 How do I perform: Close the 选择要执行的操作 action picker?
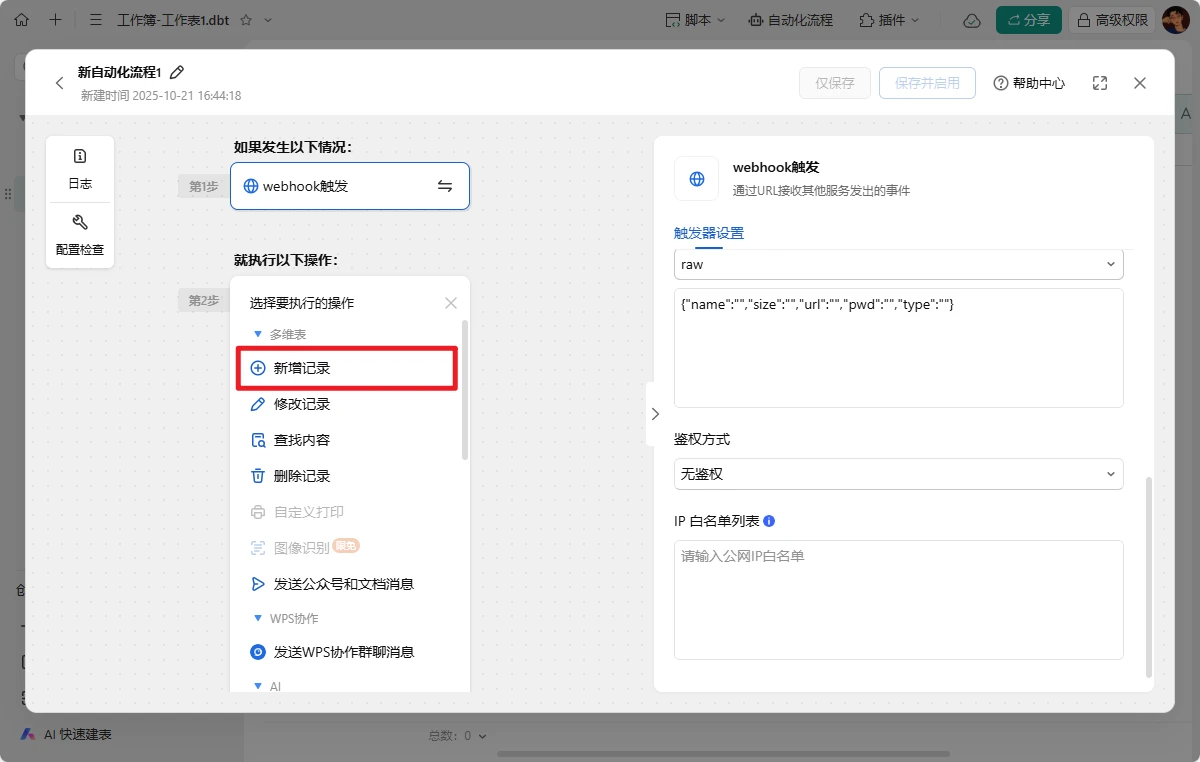point(451,303)
